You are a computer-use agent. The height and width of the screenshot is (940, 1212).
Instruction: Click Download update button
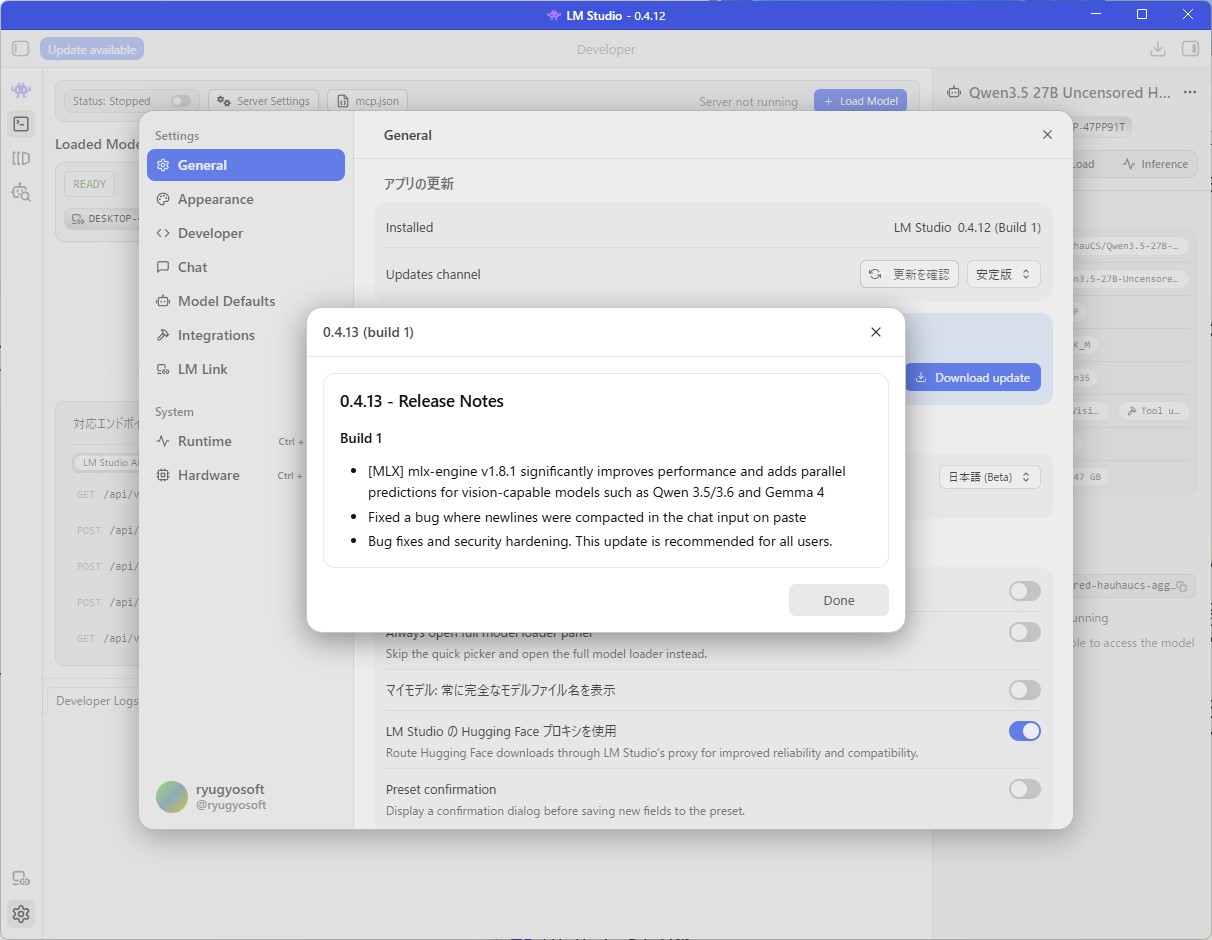click(973, 377)
